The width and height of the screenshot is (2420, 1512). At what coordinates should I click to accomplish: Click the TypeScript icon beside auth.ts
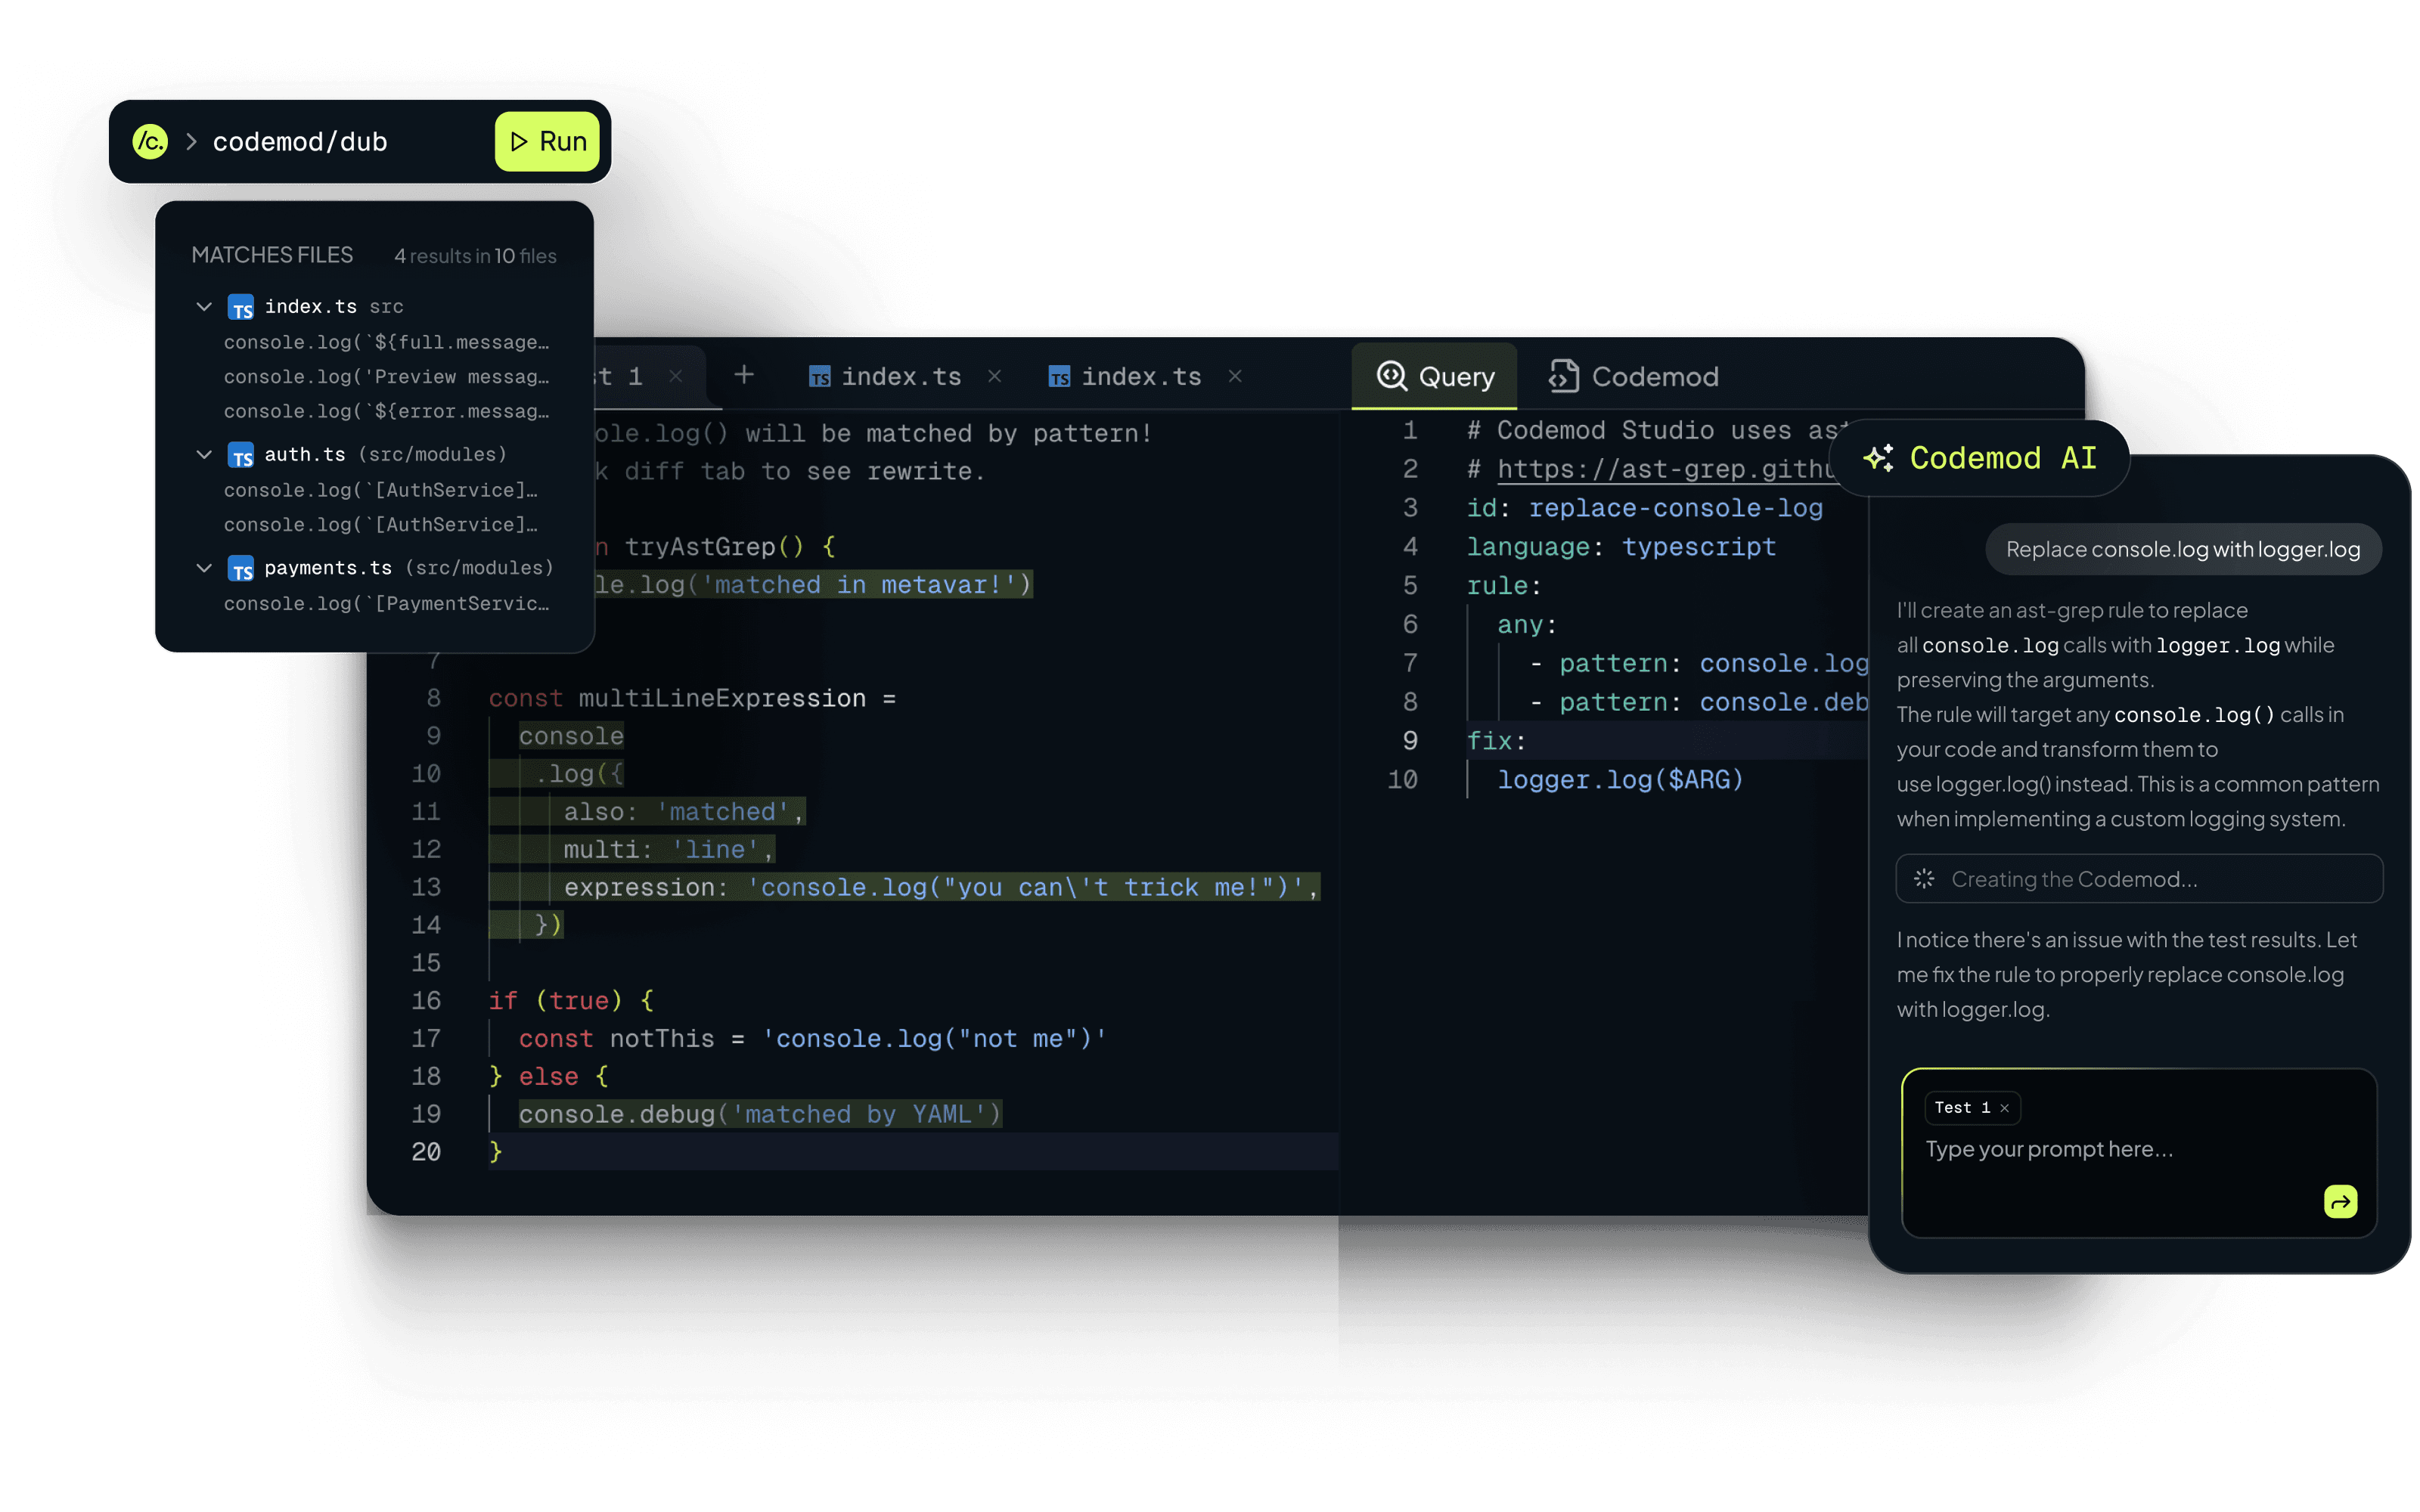coord(241,456)
